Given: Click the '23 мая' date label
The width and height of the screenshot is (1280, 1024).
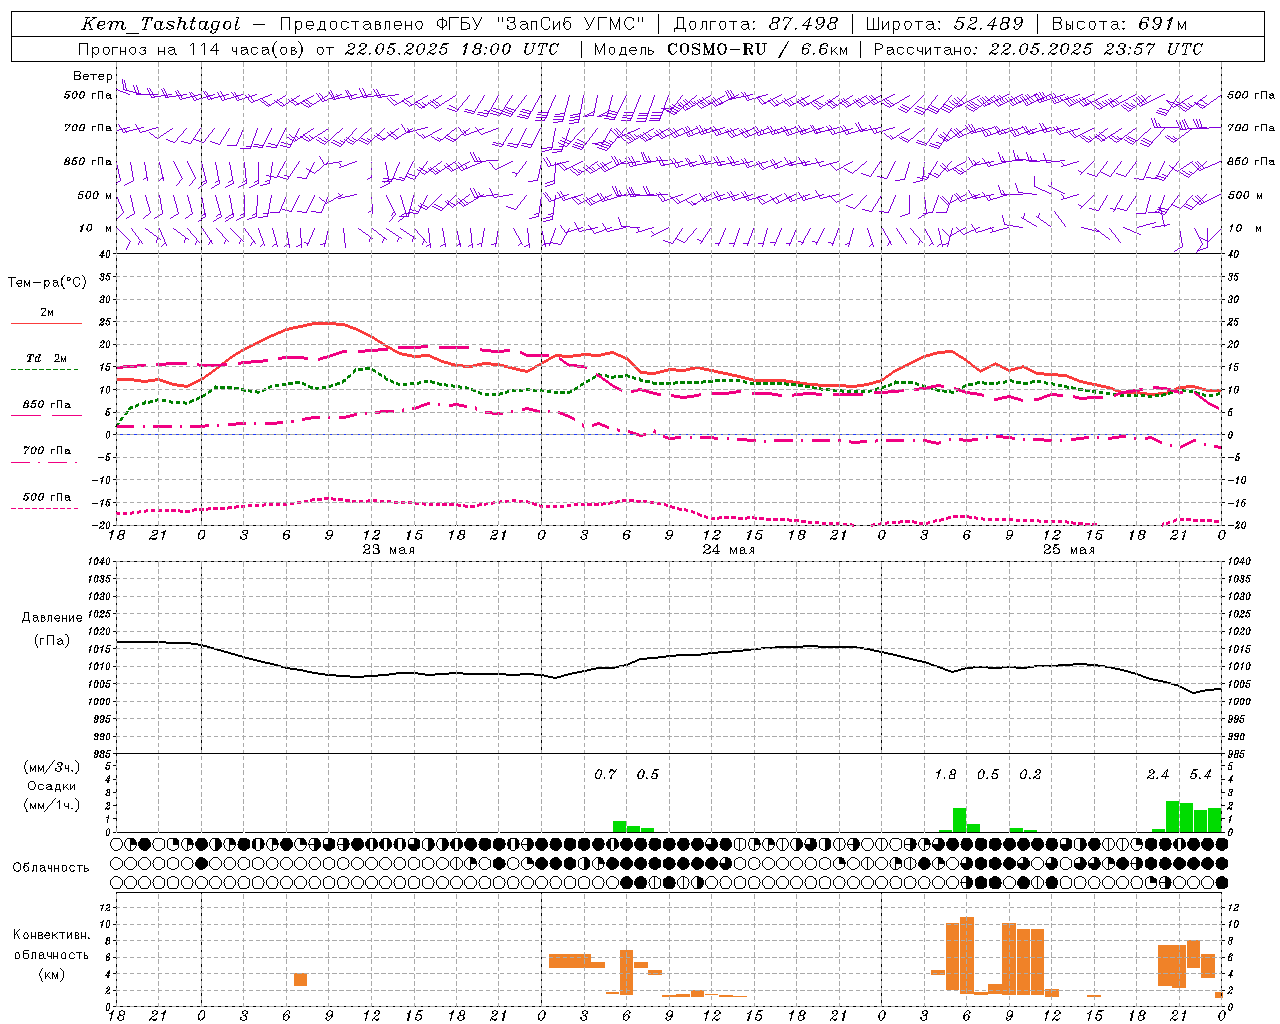Looking at the screenshot, I should [x=388, y=550].
